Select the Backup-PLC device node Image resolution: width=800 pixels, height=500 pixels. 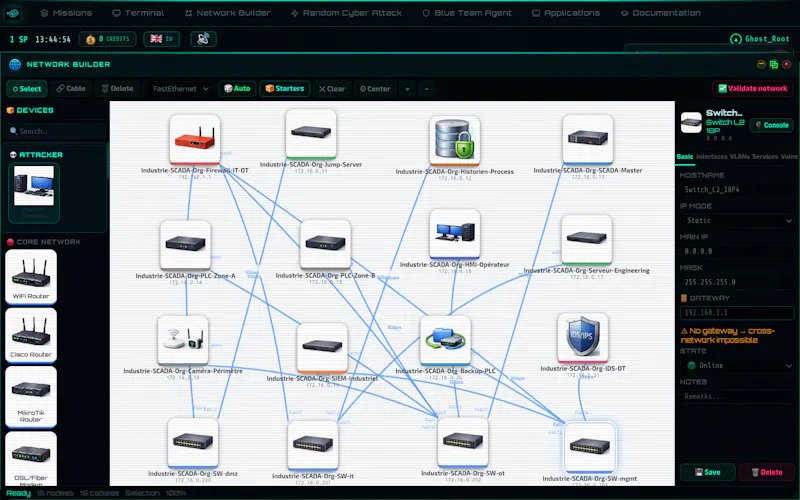(445, 340)
